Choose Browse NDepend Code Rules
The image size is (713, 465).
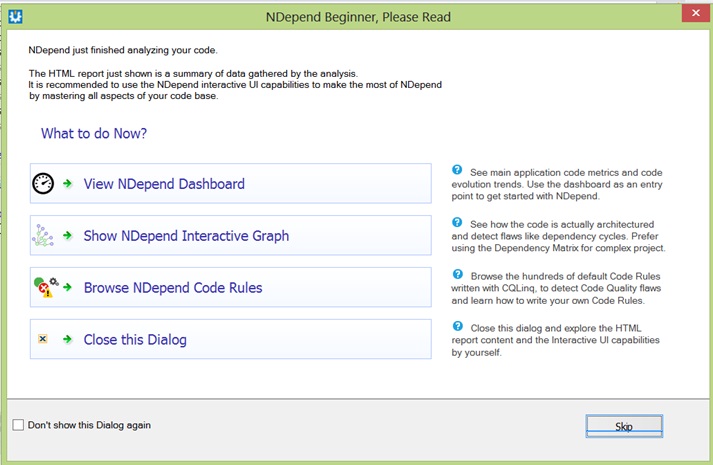point(231,287)
